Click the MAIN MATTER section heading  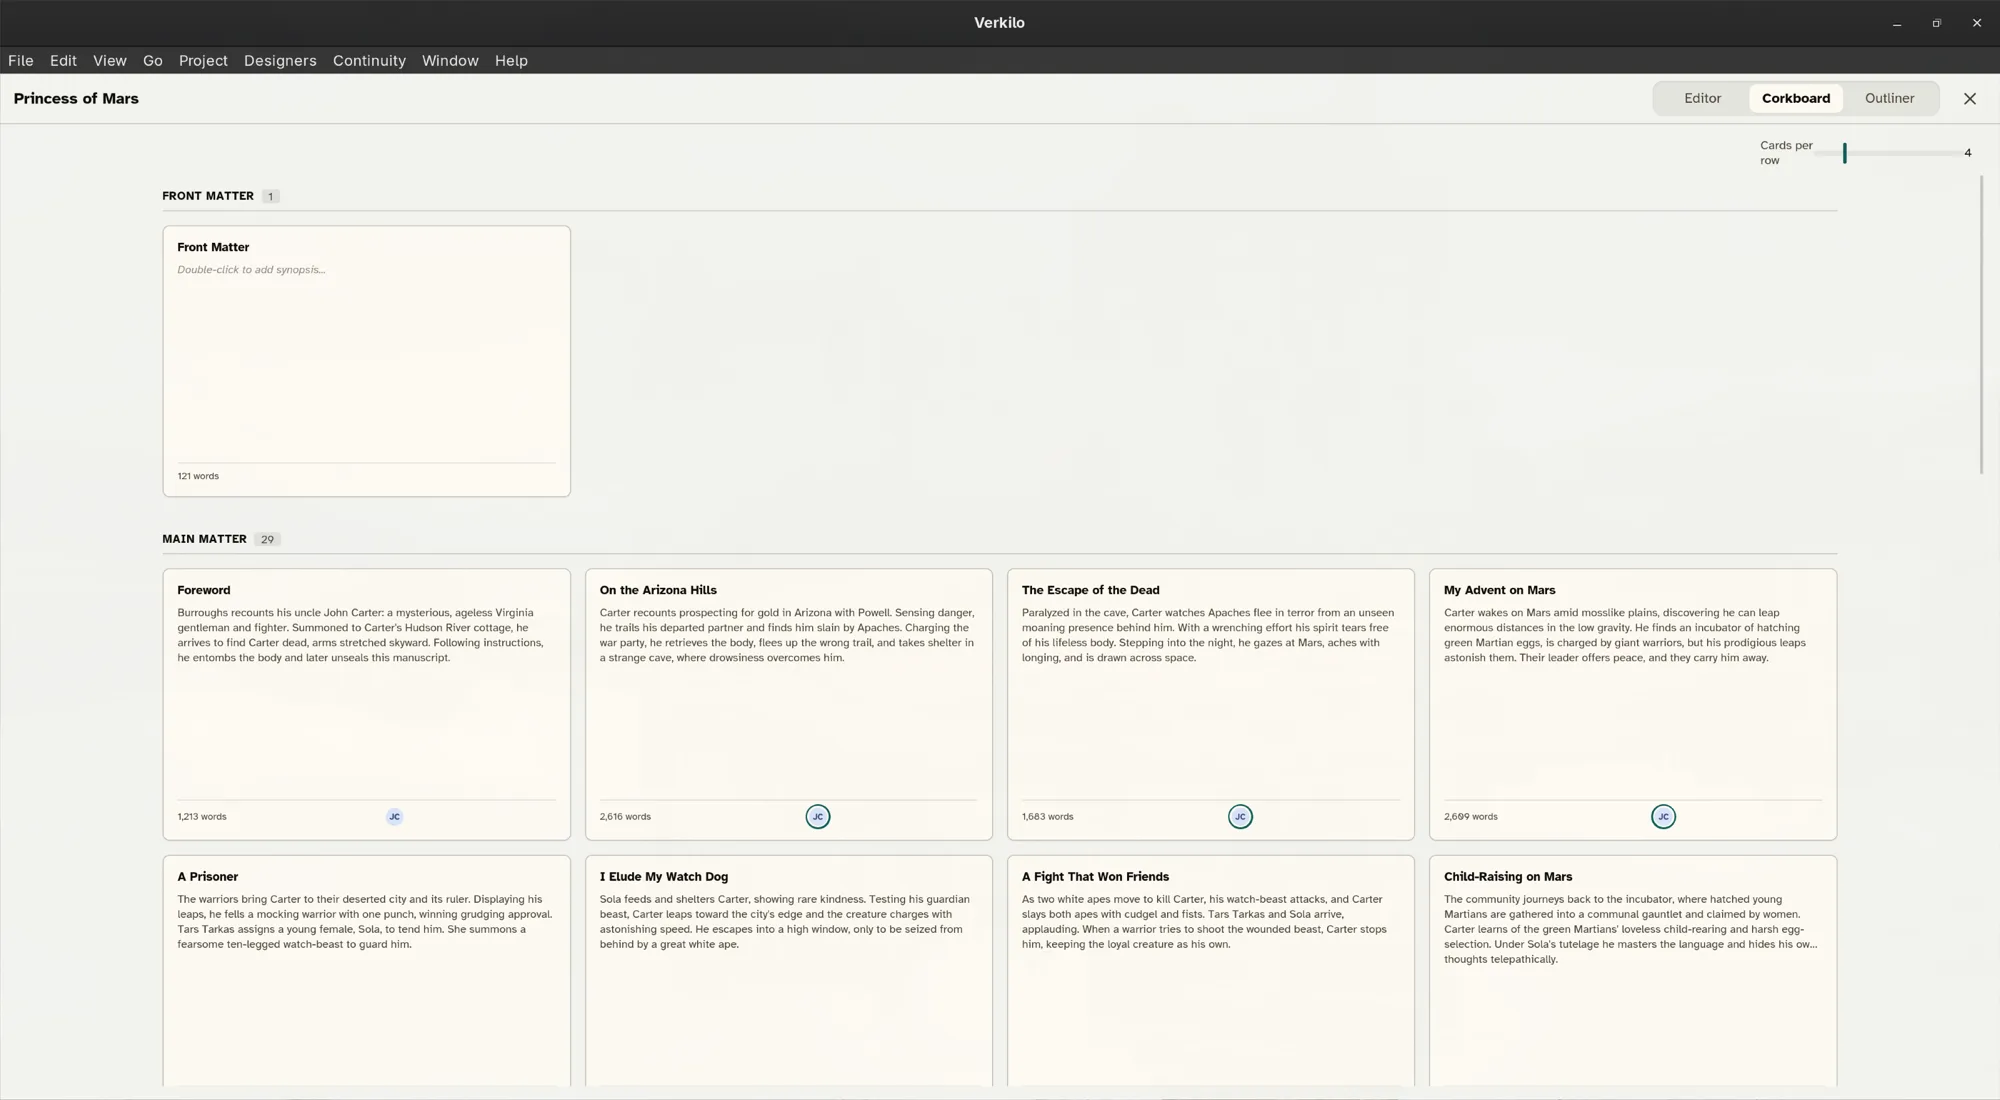pos(204,539)
